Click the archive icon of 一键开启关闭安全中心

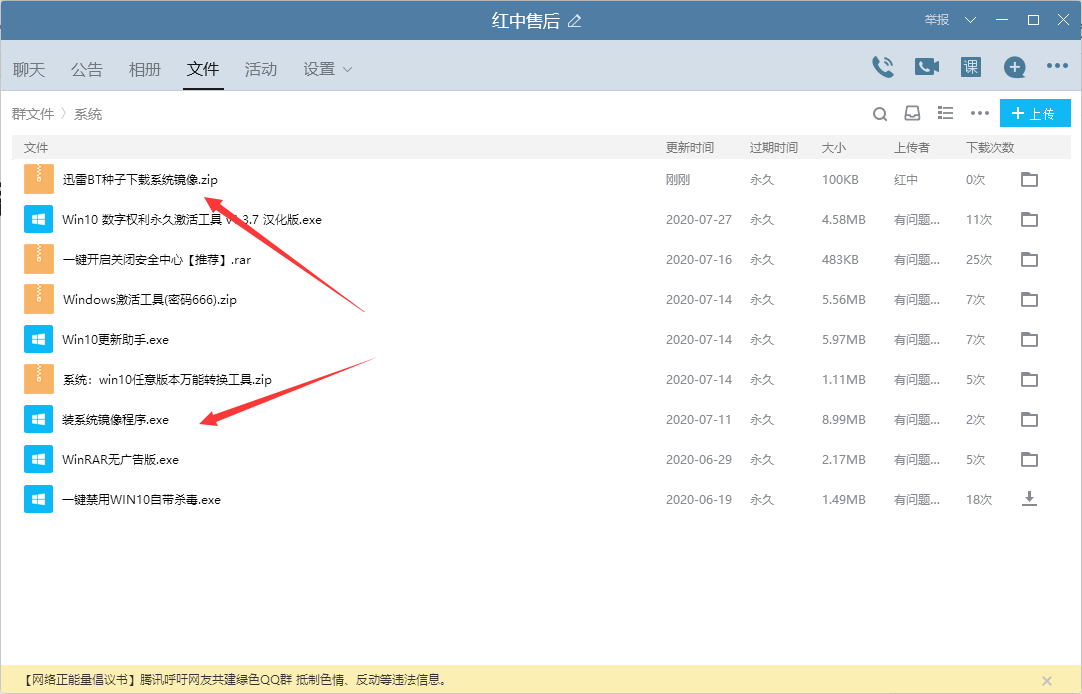pos(39,259)
